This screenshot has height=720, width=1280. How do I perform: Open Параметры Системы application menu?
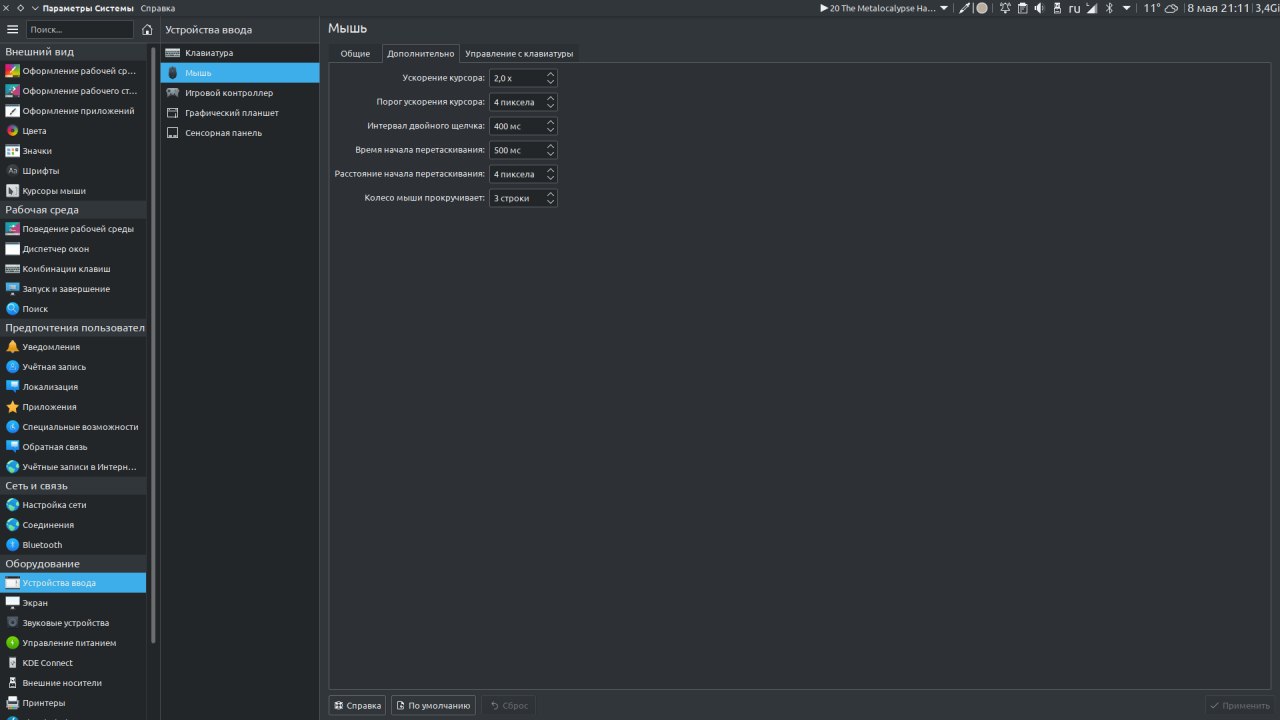click(88, 8)
